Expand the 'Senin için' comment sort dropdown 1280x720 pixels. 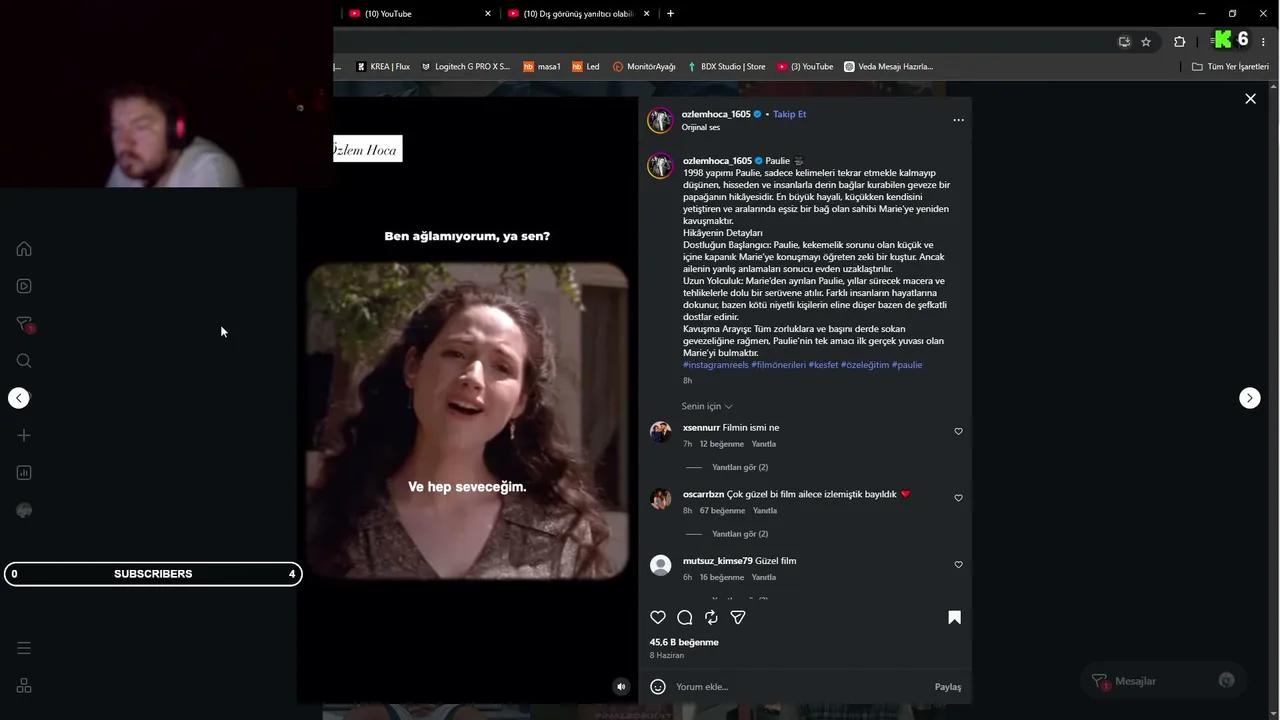[x=707, y=407]
